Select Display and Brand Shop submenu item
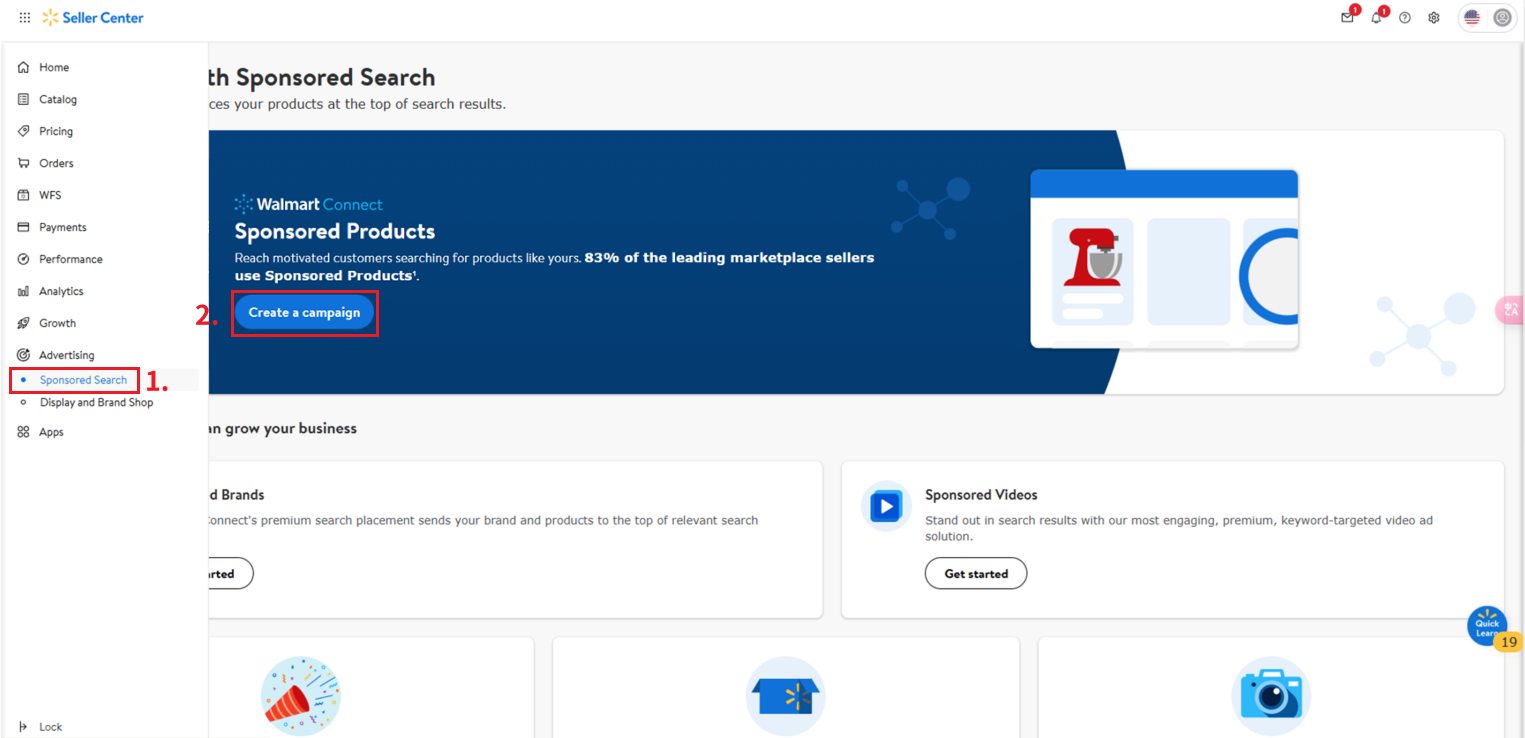The image size is (1525, 738). tap(97, 402)
